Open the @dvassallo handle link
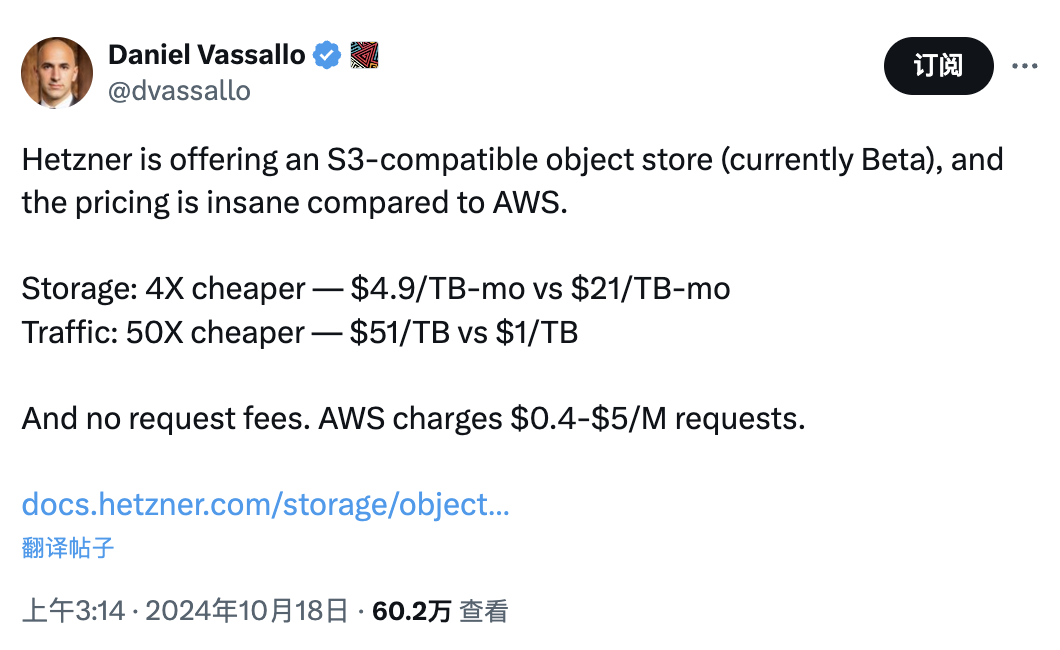The width and height of the screenshot is (1060, 650). coord(179,90)
